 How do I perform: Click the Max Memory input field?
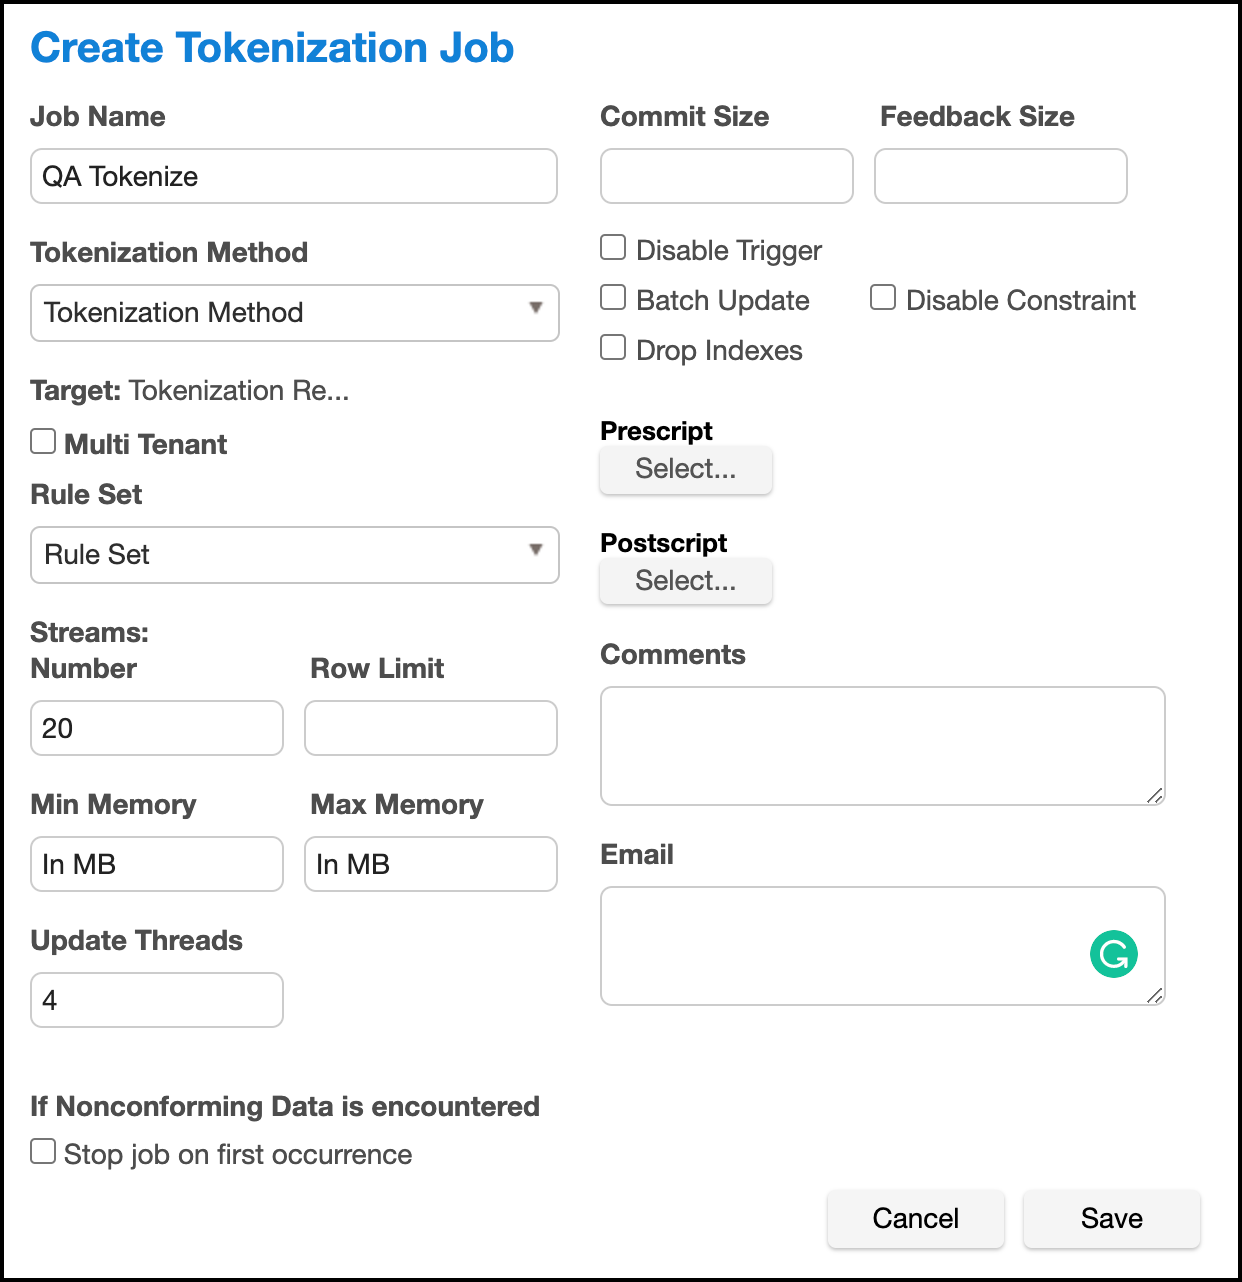(x=431, y=864)
